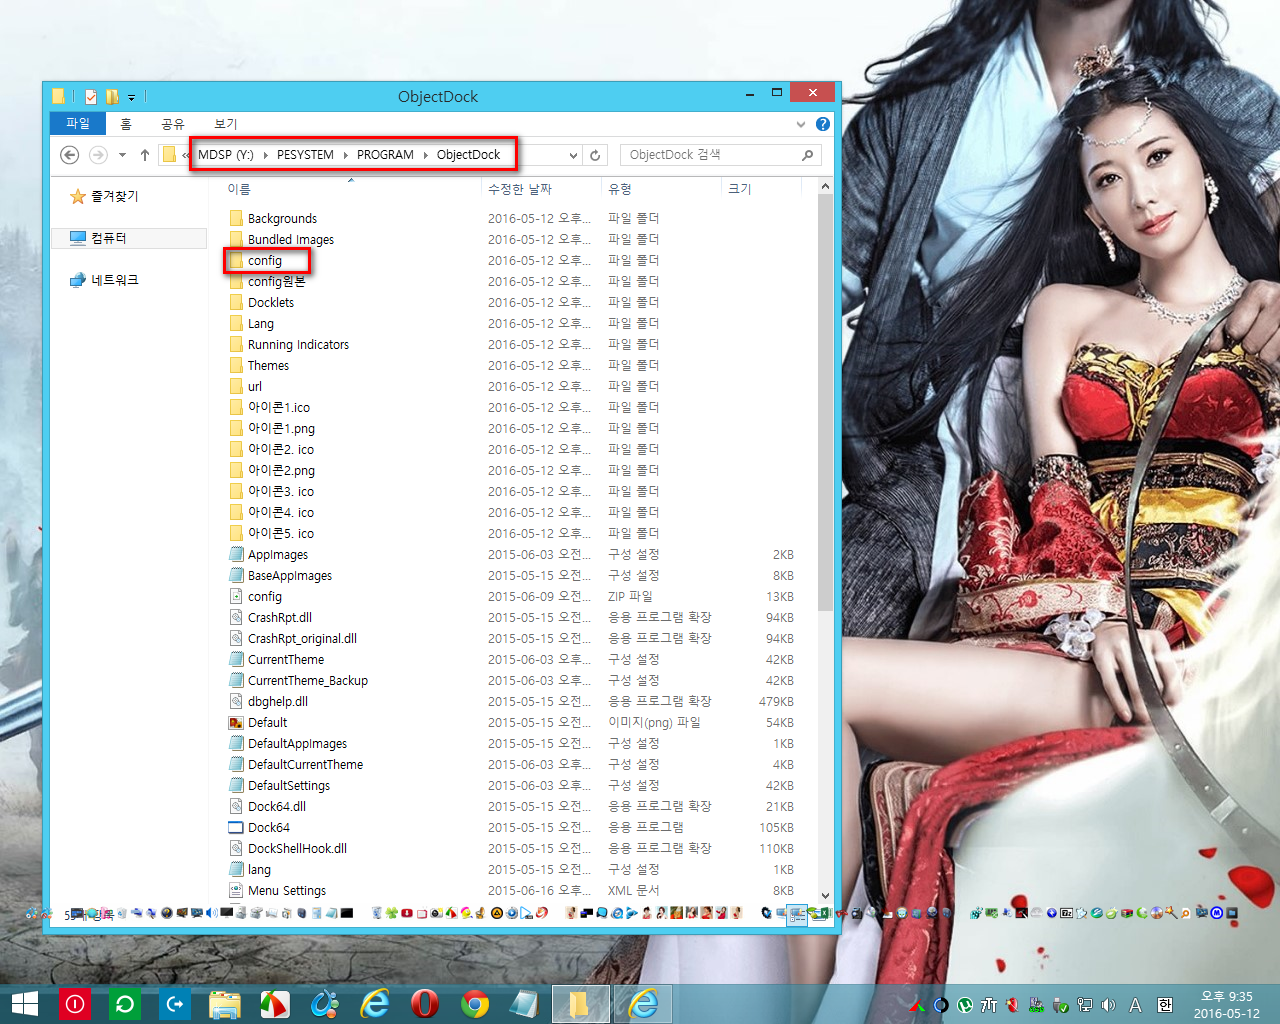Click the Forward navigation arrow

click(98, 155)
